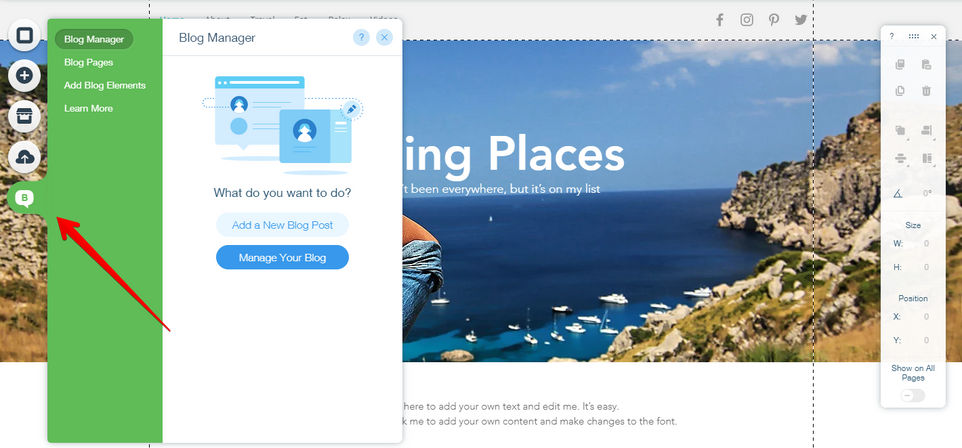This screenshot has width=962, height=448.
Task: Open My Uploads cloud icon
Action: click(x=24, y=157)
